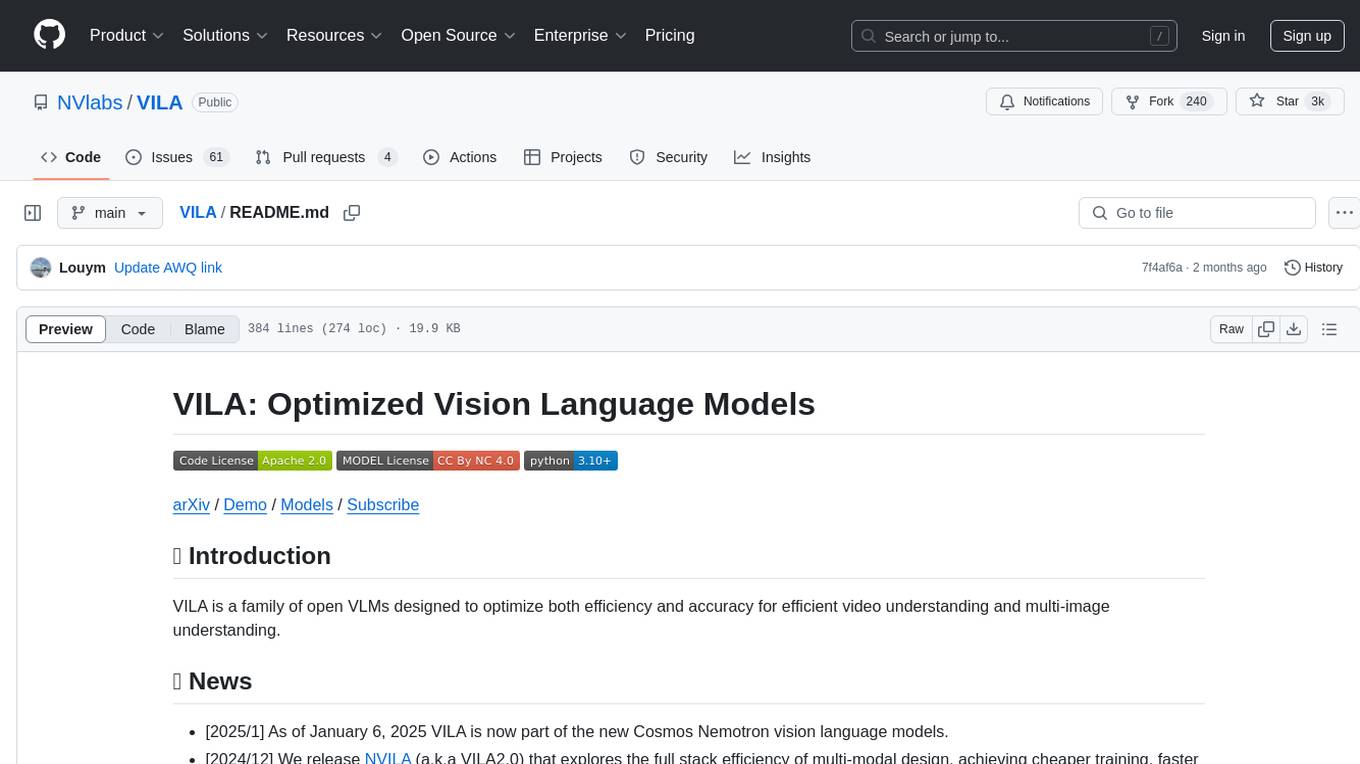This screenshot has height=764, width=1360.
Task: Open the Demo link
Action: click(245, 505)
